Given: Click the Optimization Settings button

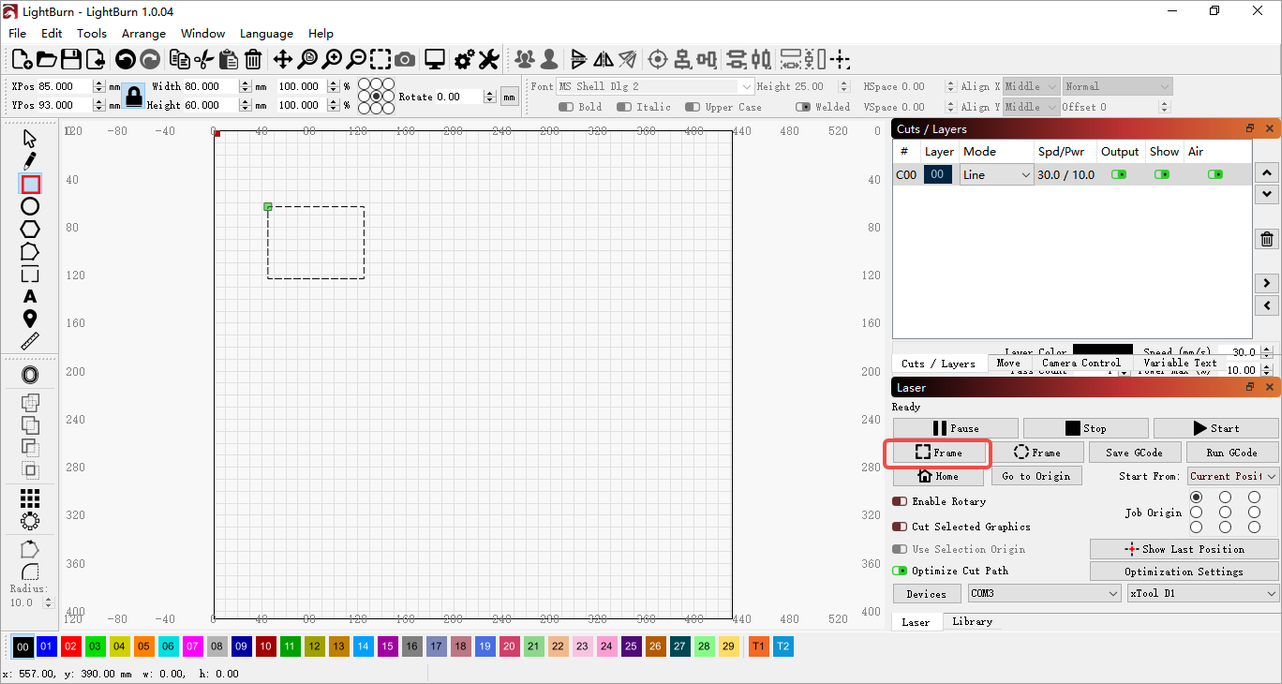Looking at the screenshot, I should click(1184, 571).
